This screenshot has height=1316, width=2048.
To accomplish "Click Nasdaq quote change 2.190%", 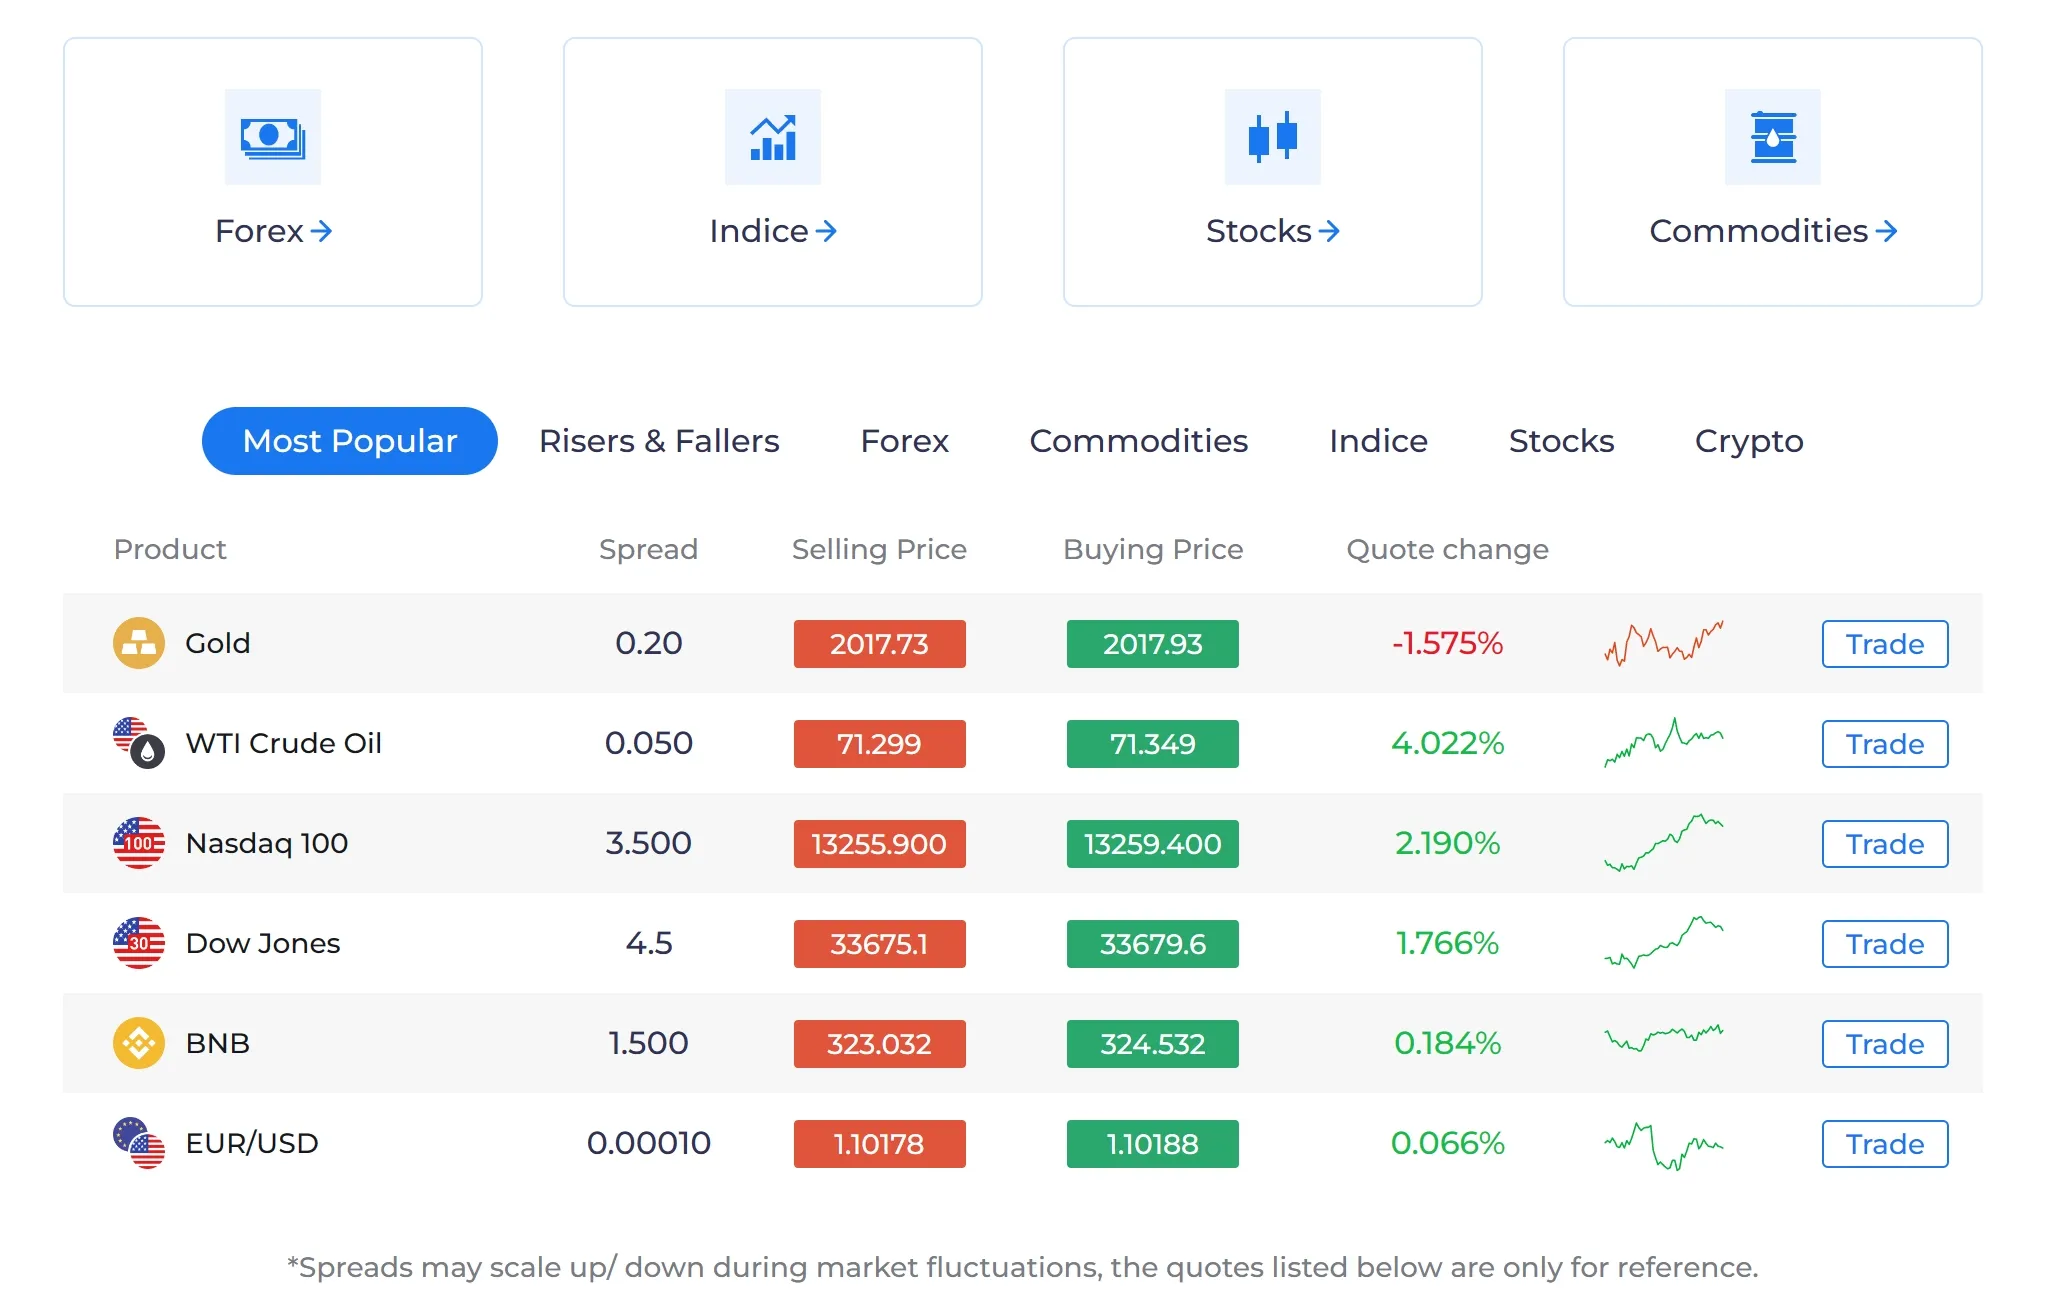I will pos(1448,843).
